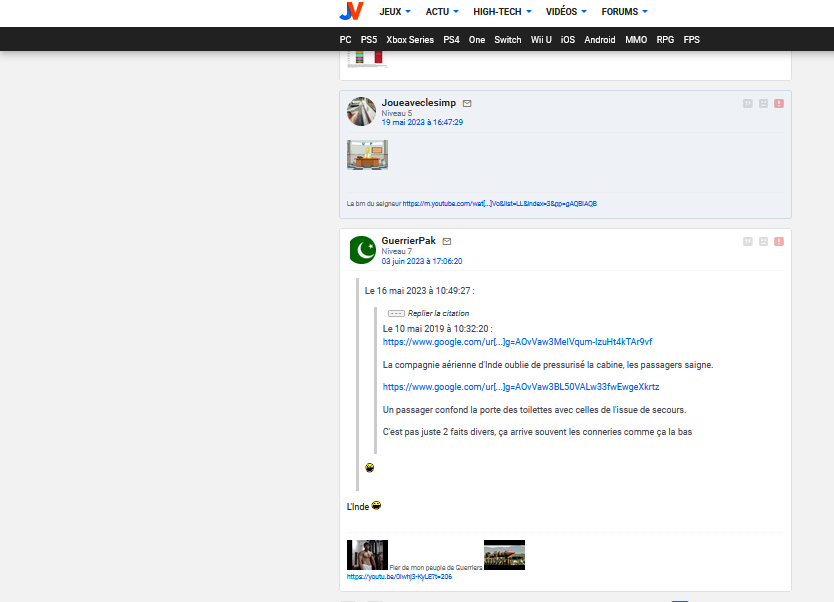Open the military parade signature image
The width and height of the screenshot is (834, 602).
(504, 555)
